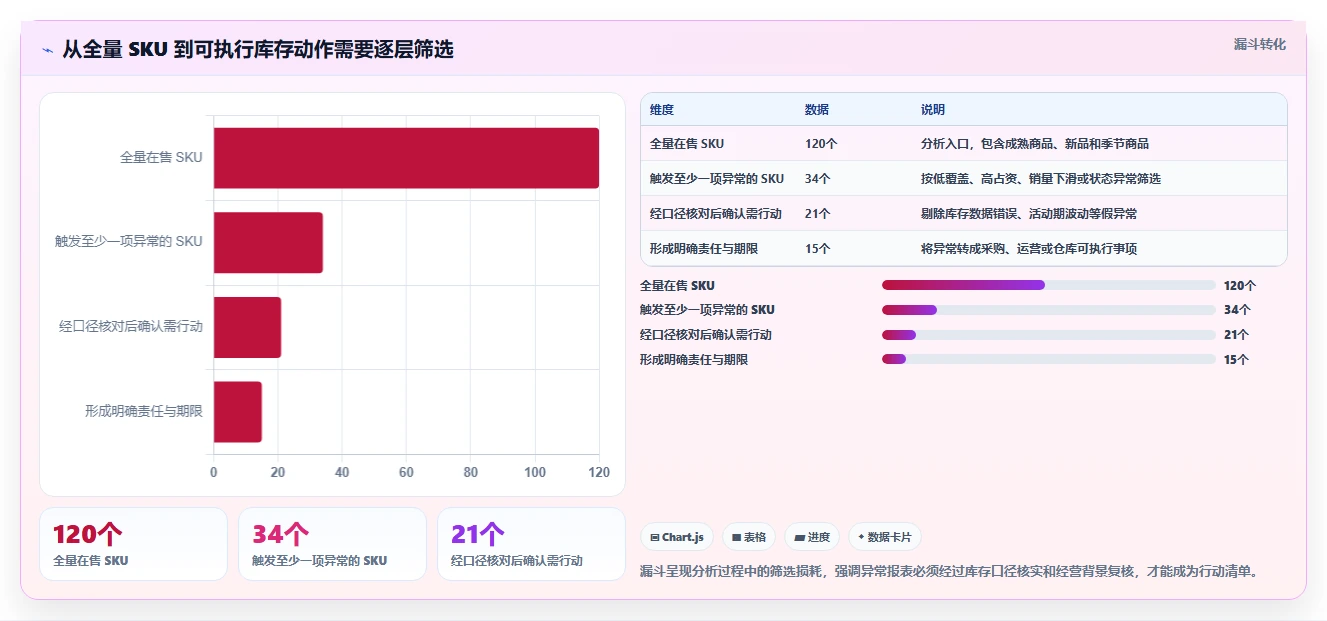
Task: Click the 形成明确责任与期限 chart bar
Action: tap(238, 412)
